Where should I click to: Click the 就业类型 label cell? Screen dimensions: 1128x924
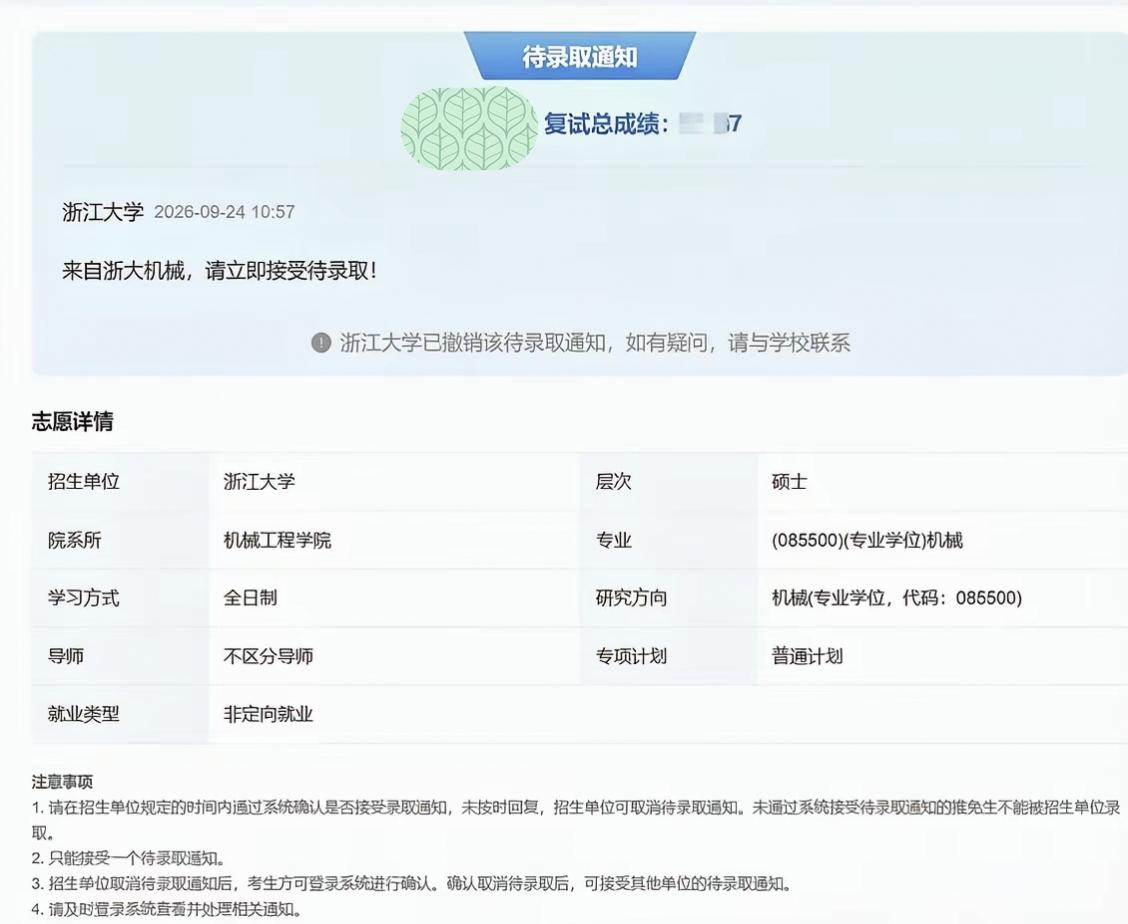pyautogui.click(x=120, y=715)
